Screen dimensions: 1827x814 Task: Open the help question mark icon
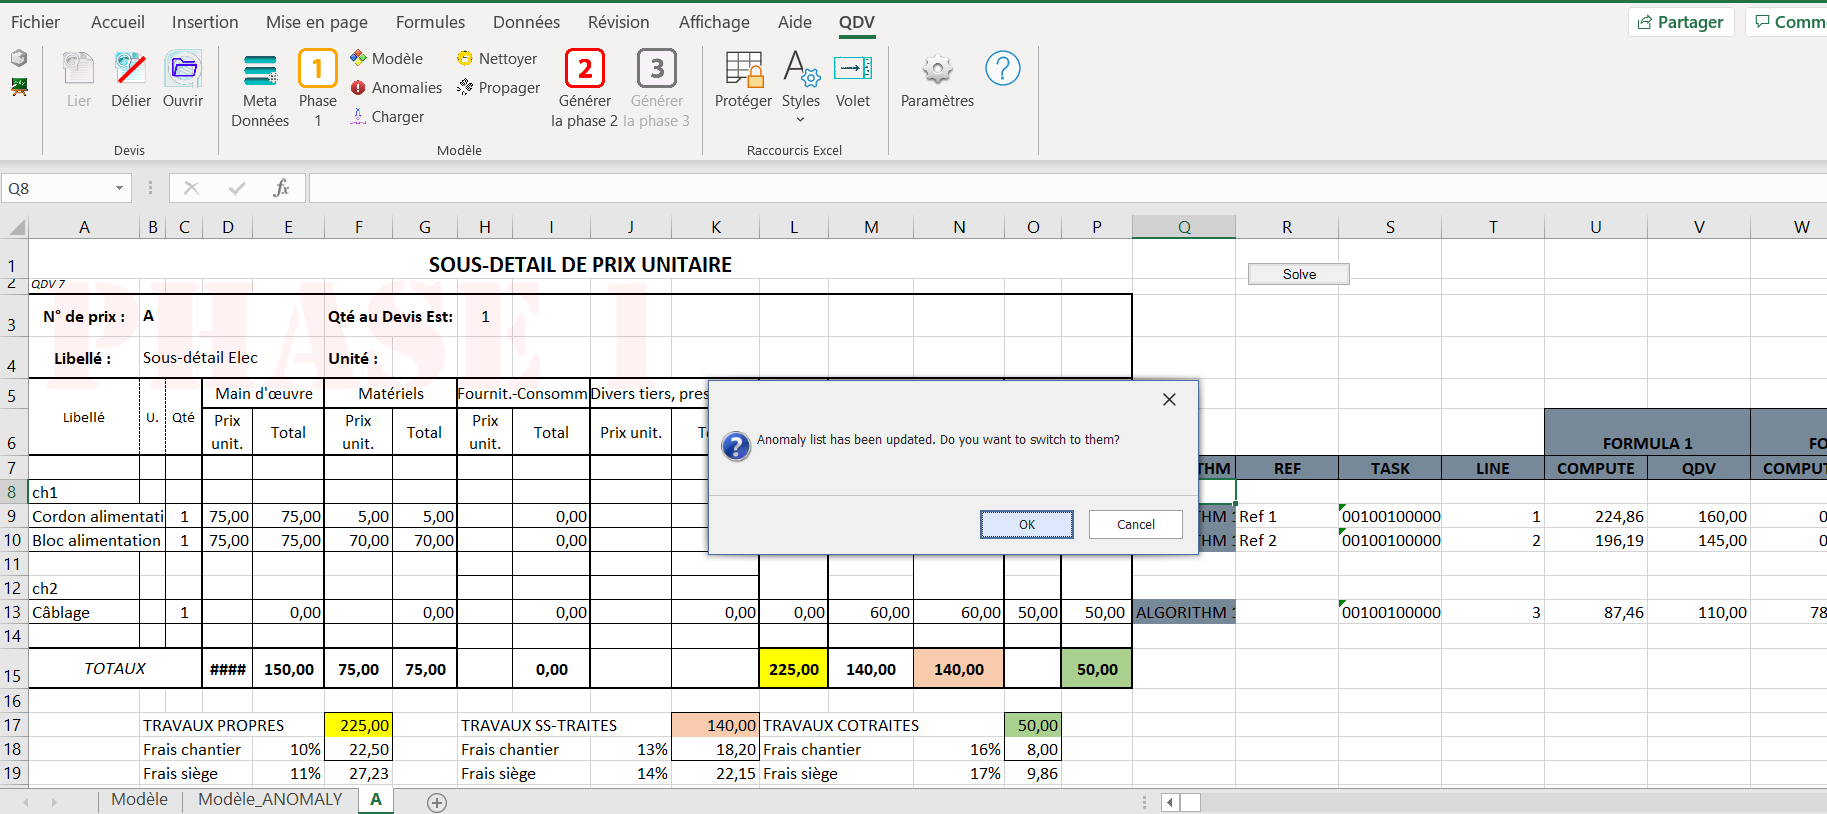1002,69
